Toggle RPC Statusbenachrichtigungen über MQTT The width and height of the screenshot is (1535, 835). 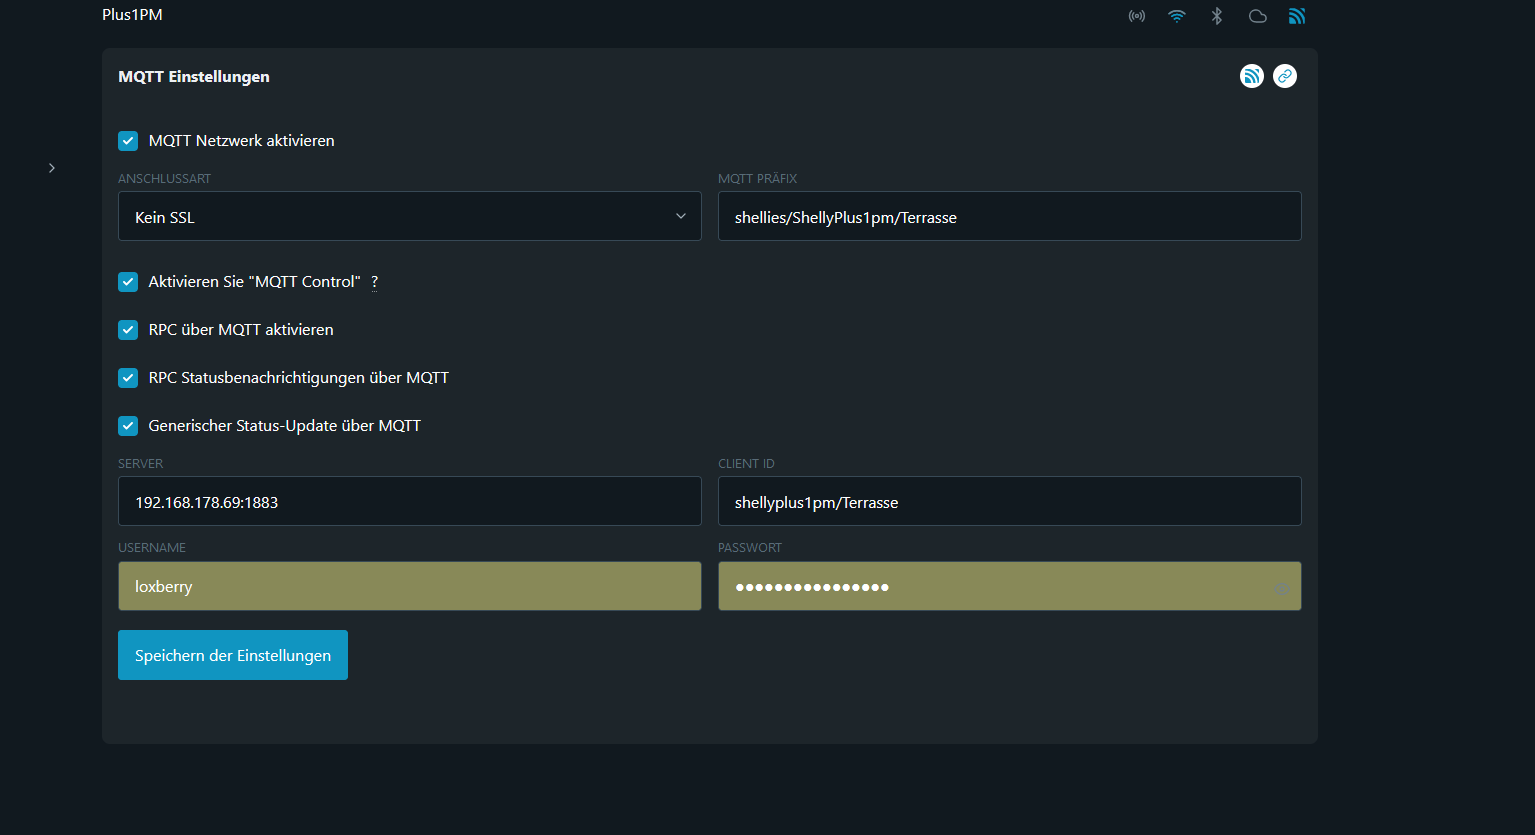[x=128, y=378]
